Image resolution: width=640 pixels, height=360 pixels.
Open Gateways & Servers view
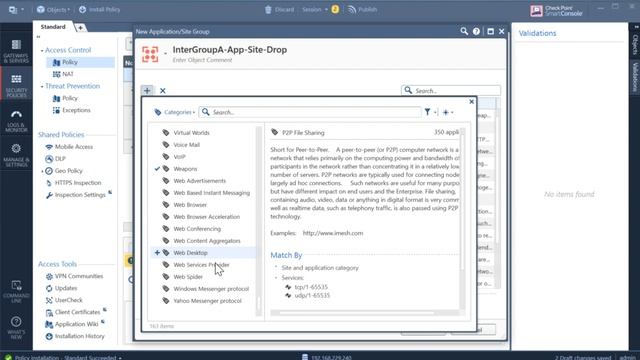pos(16,51)
